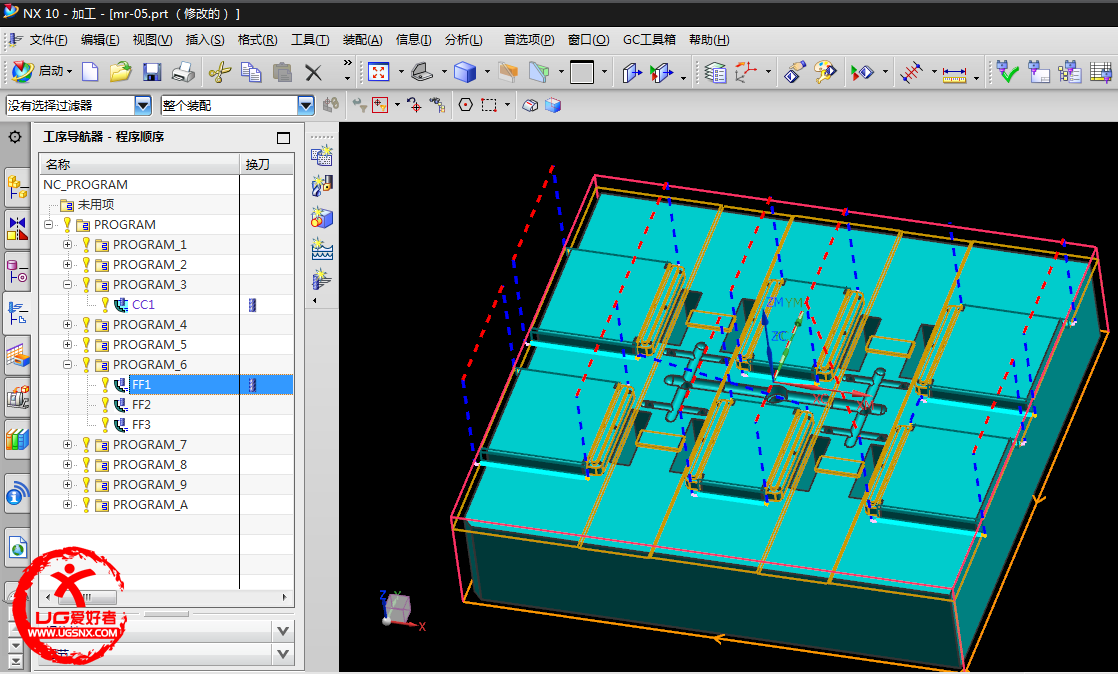This screenshot has width=1118, height=674.
Task: Click the Print icon
Action: [x=183, y=71]
